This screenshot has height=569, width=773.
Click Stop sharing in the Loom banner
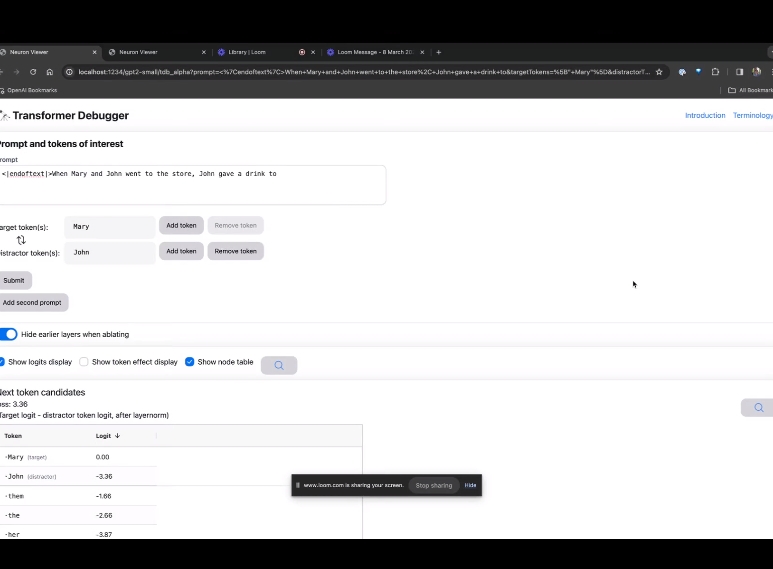[x=433, y=485]
